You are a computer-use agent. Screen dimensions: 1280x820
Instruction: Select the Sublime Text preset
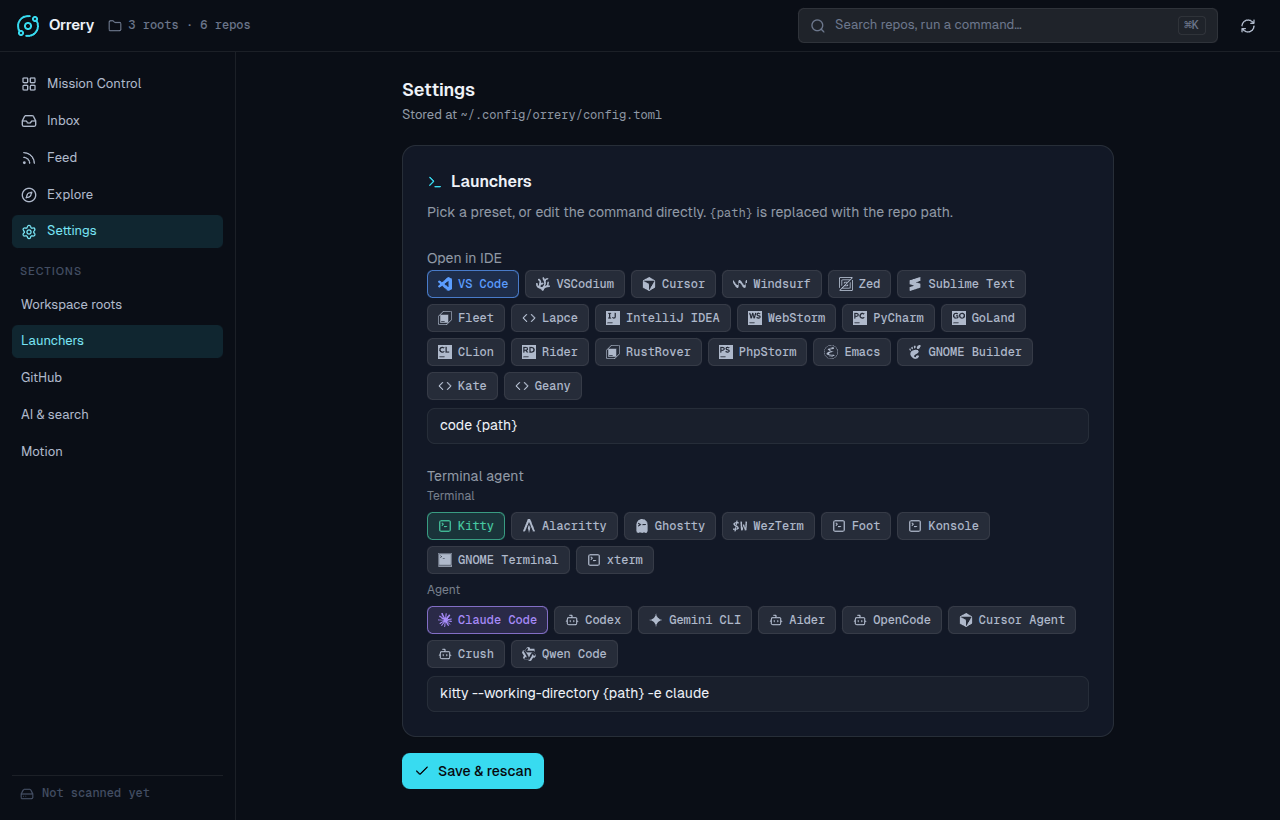point(961,284)
